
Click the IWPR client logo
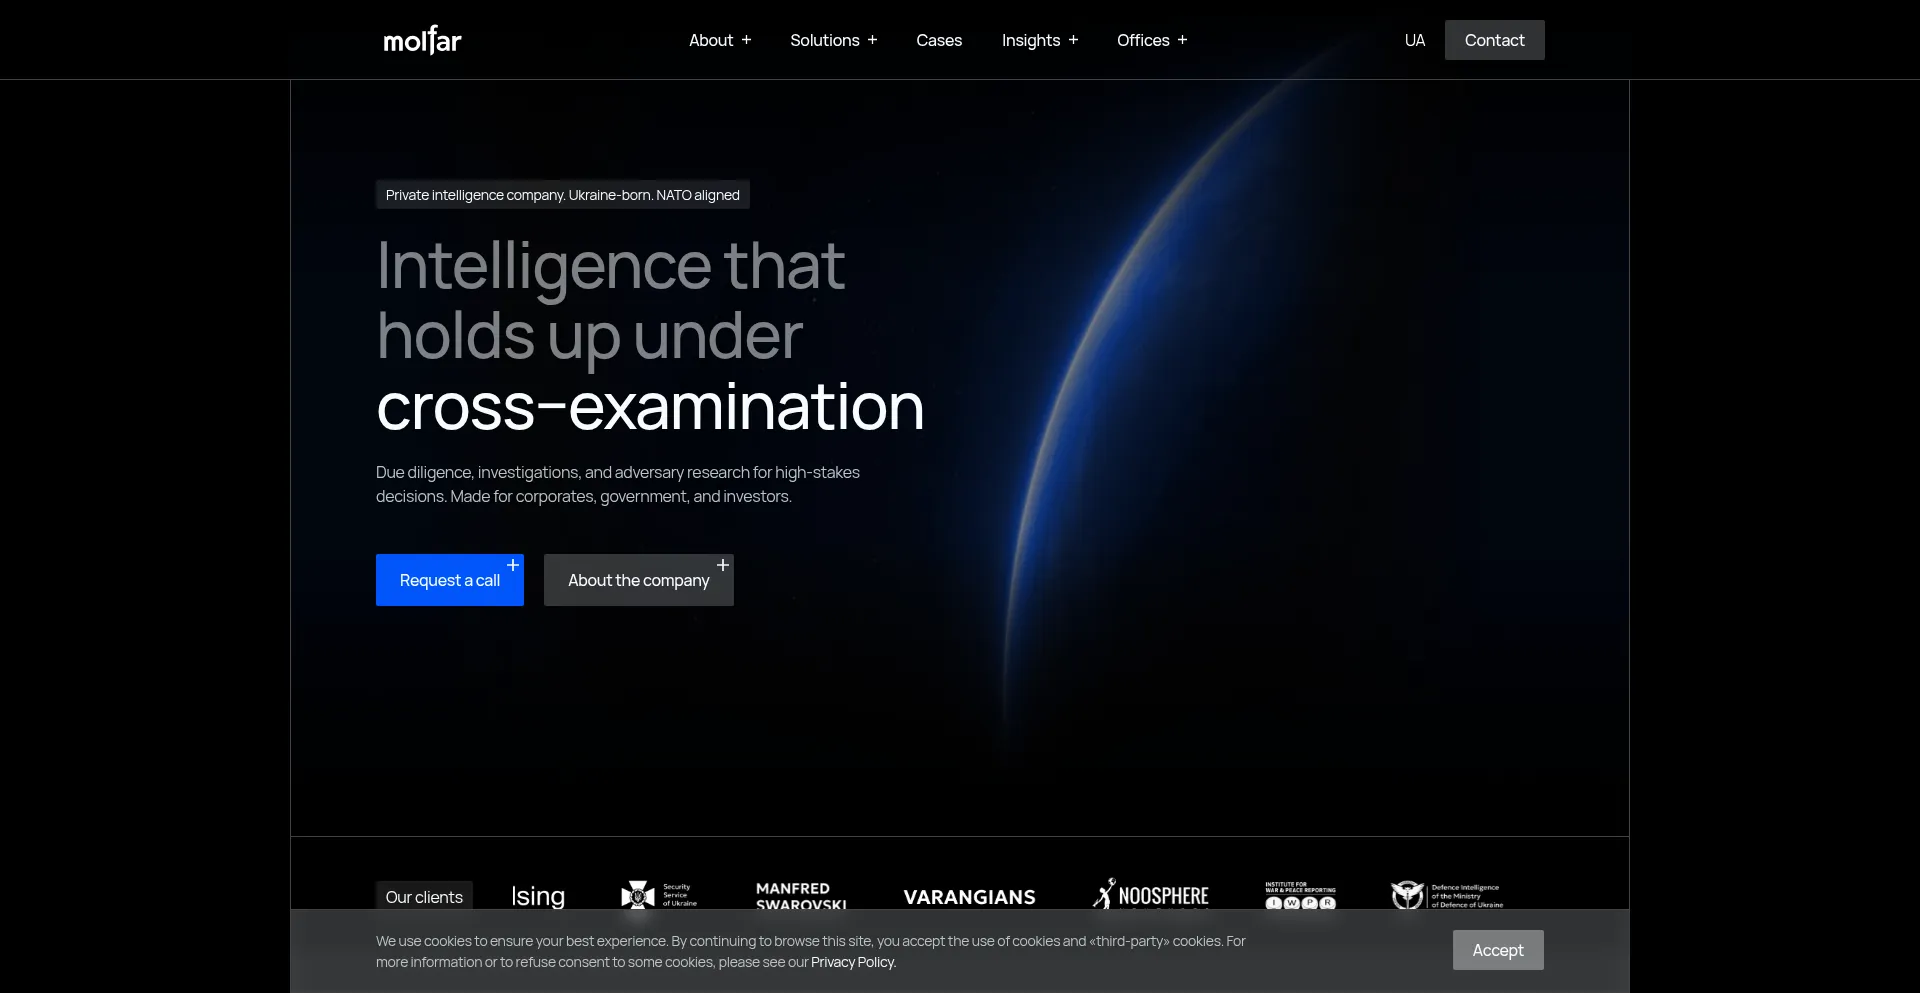click(1300, 895)
